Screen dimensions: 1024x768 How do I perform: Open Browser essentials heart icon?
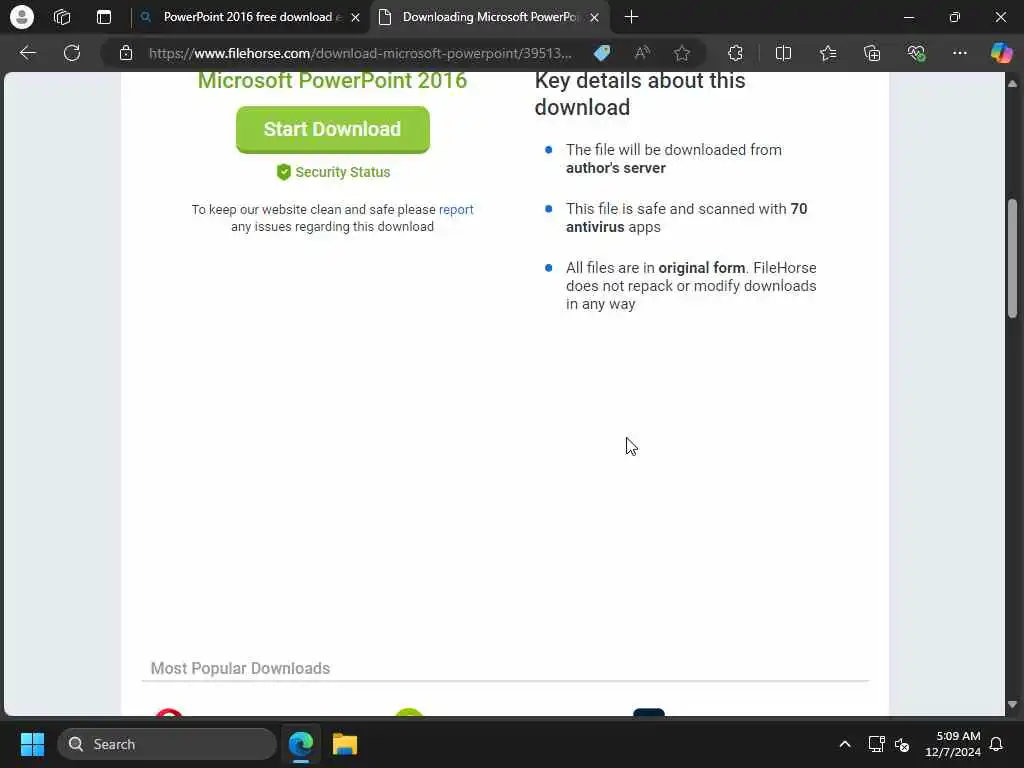pos(916,53)
